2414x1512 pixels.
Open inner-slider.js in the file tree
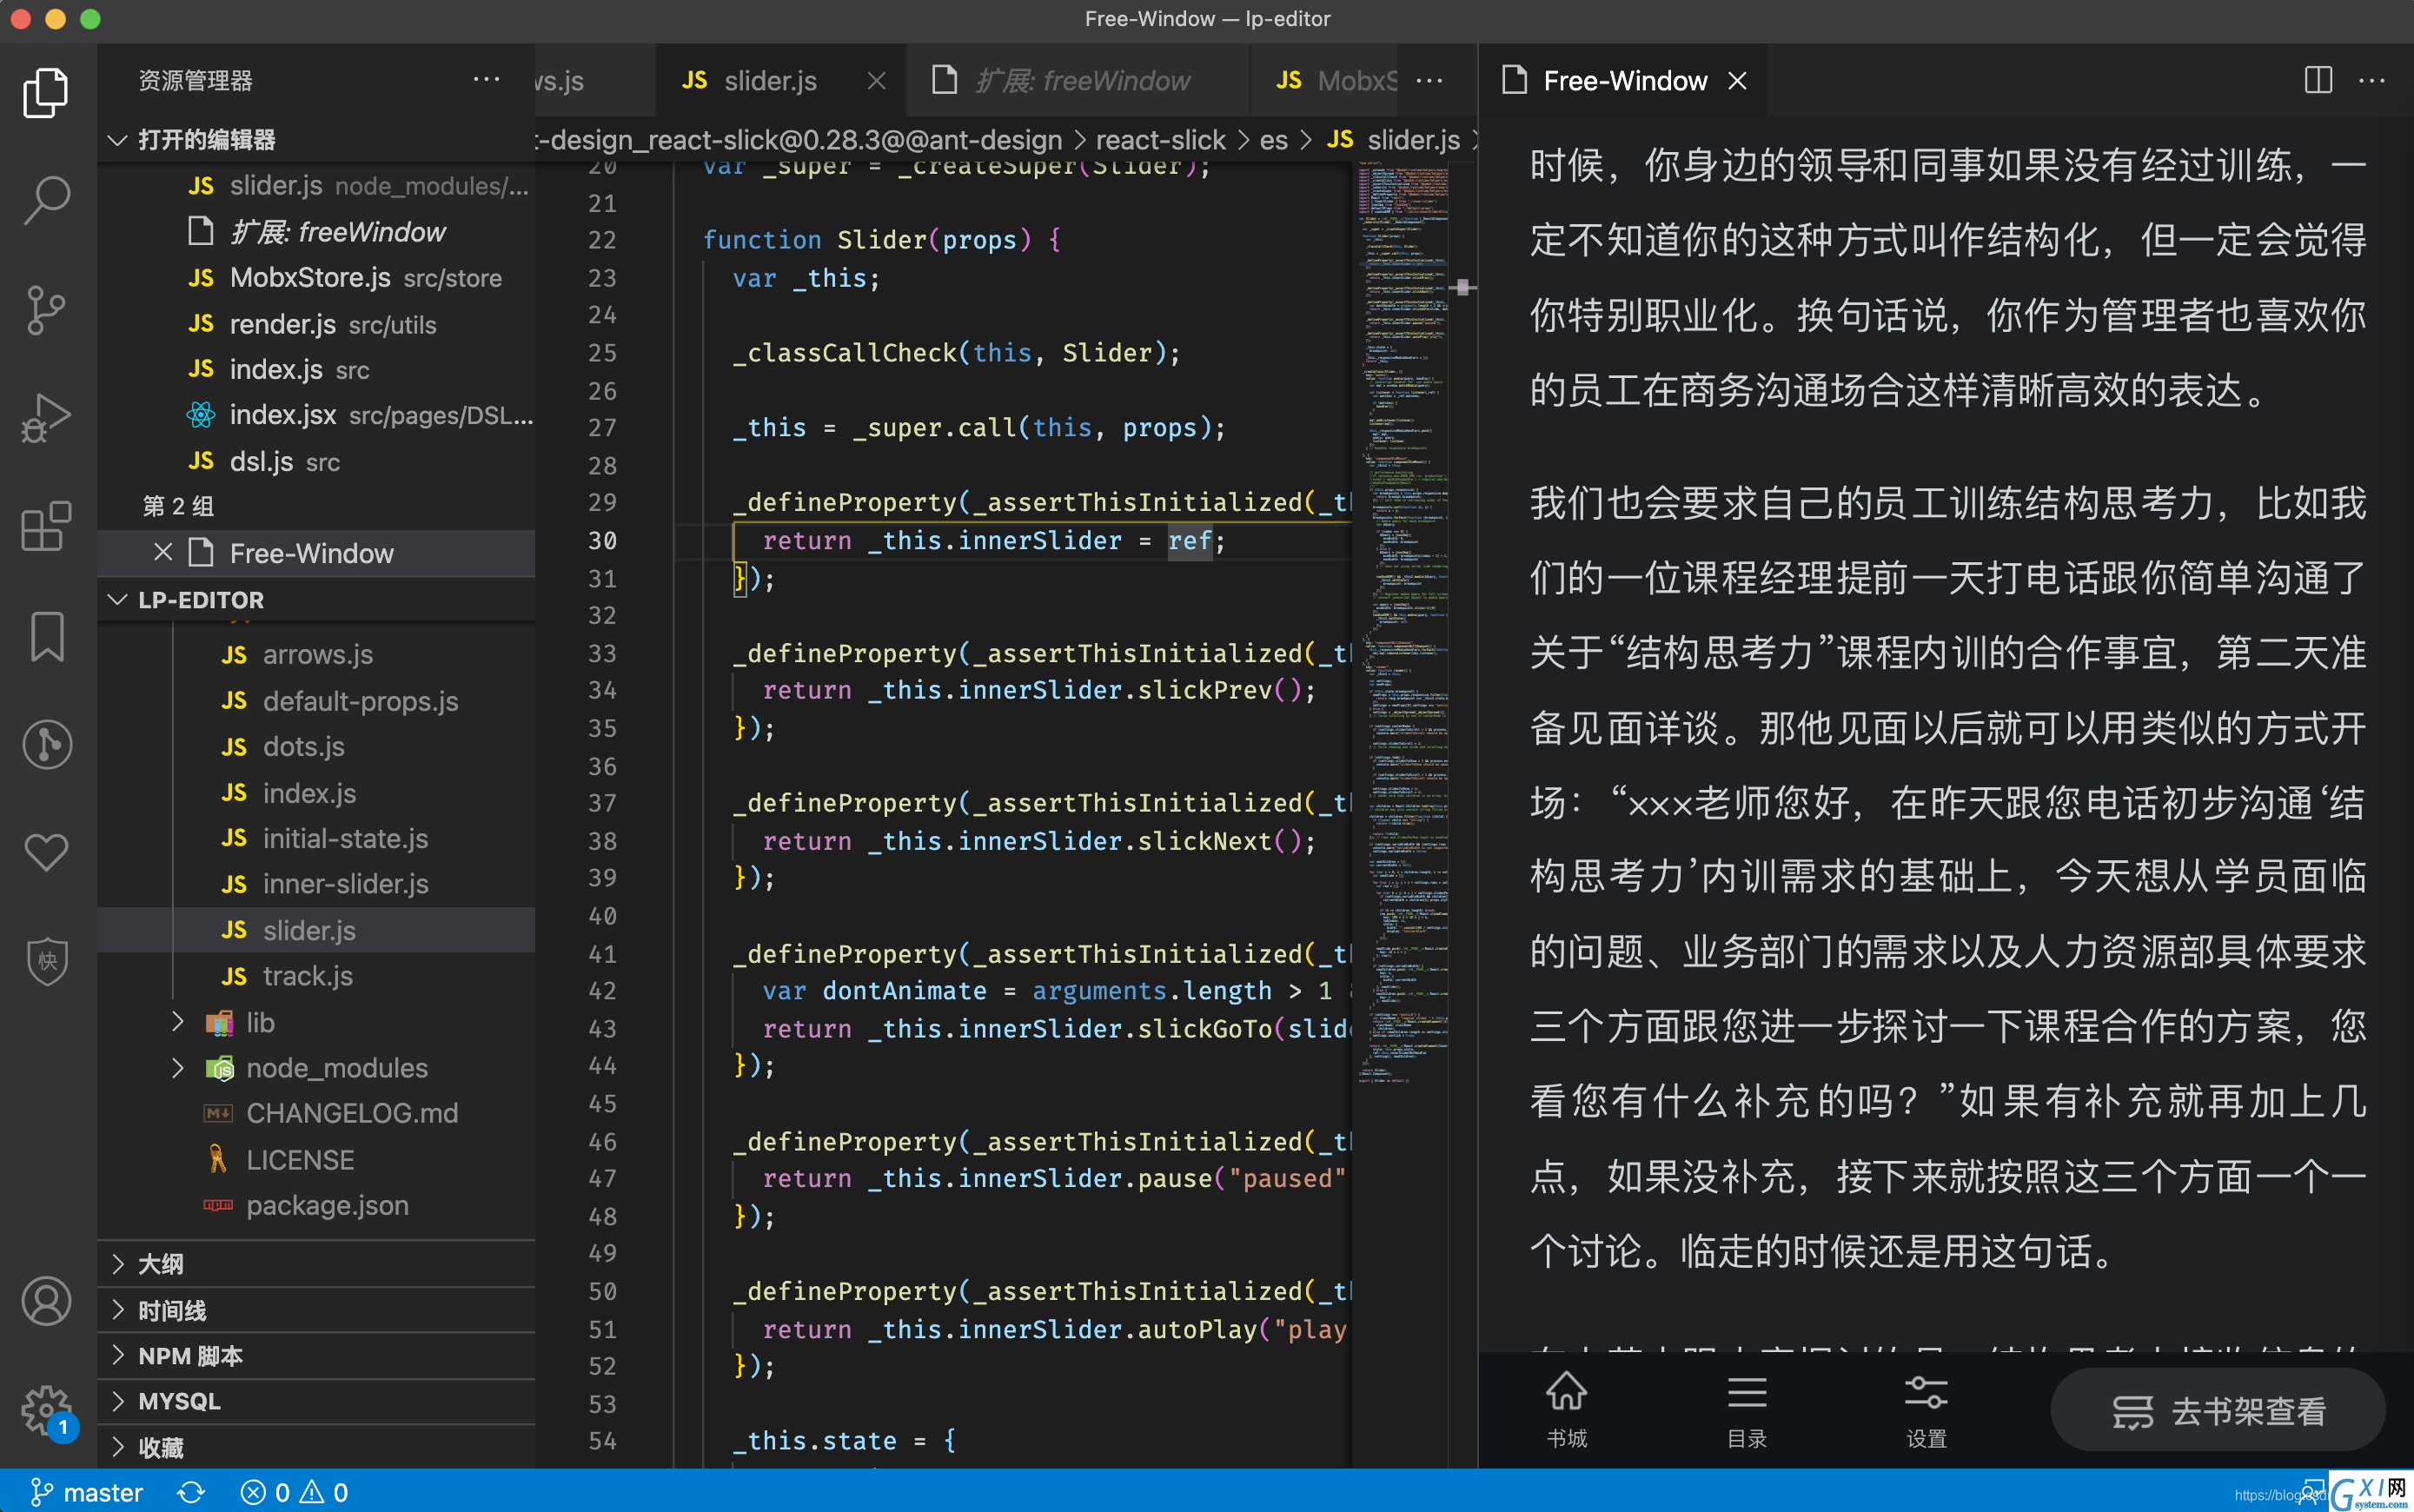pos(317,883)
